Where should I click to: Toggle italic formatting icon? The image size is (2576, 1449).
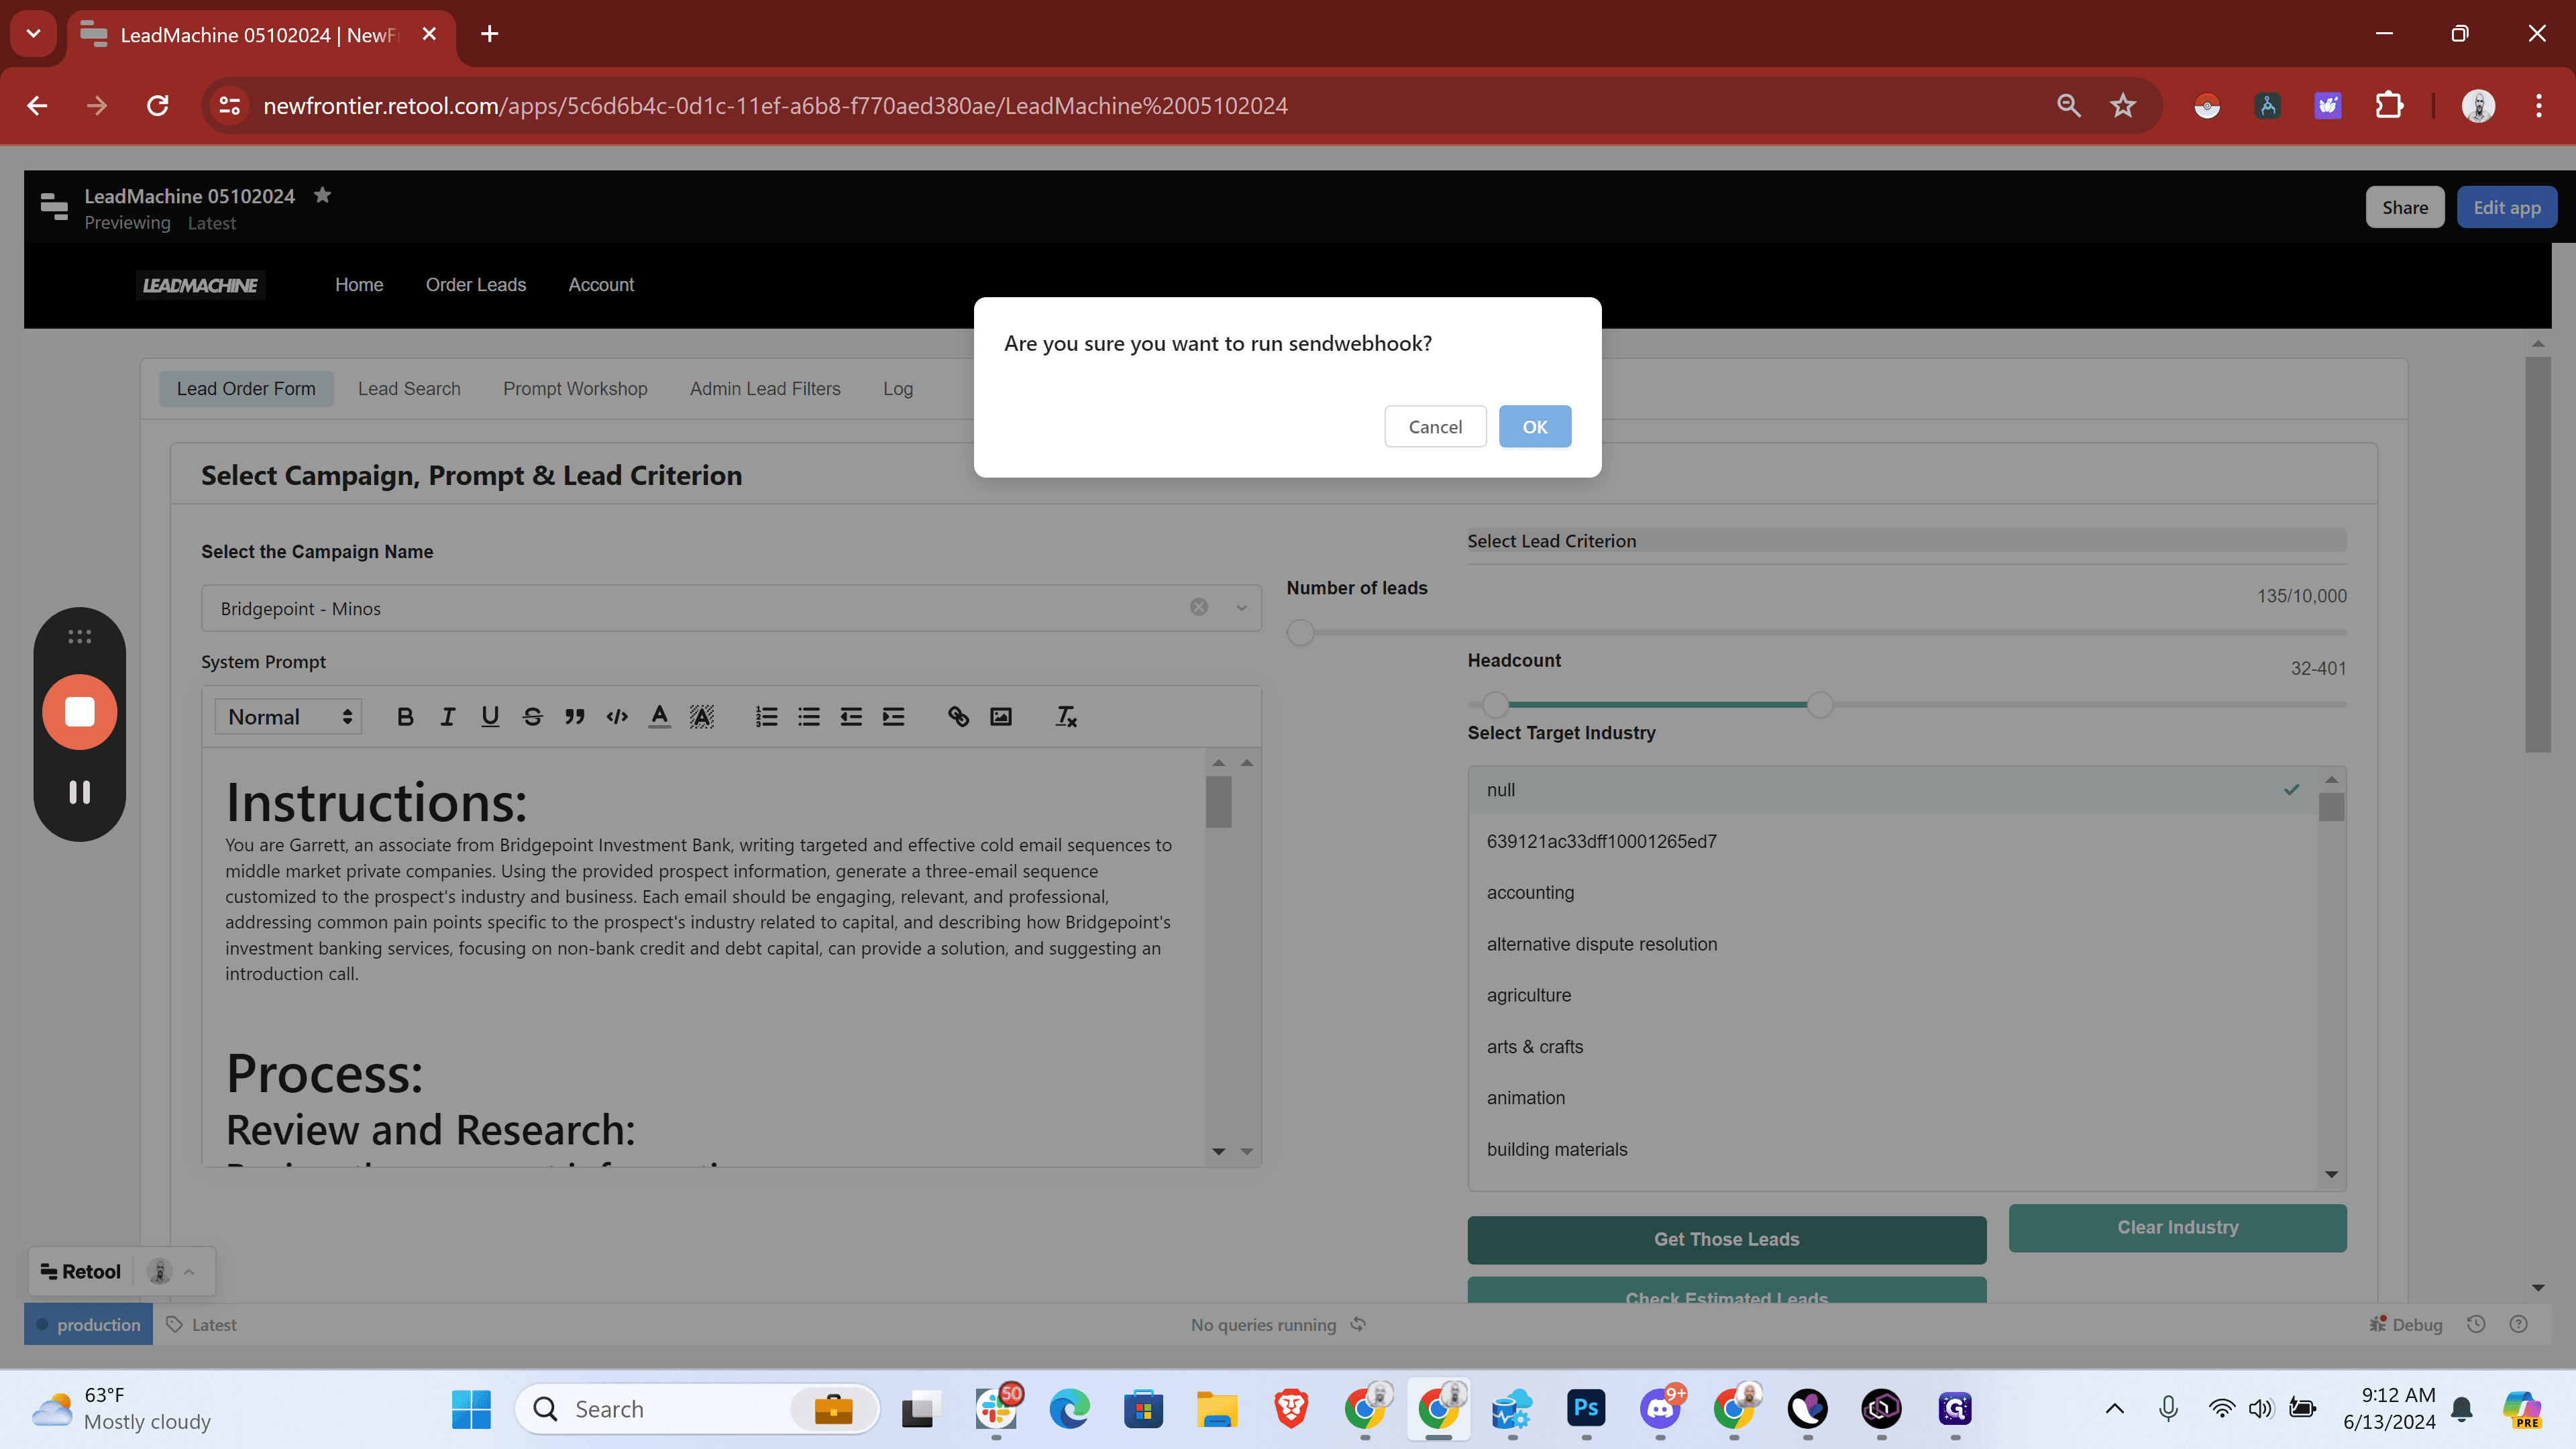[x=447, y=716]
